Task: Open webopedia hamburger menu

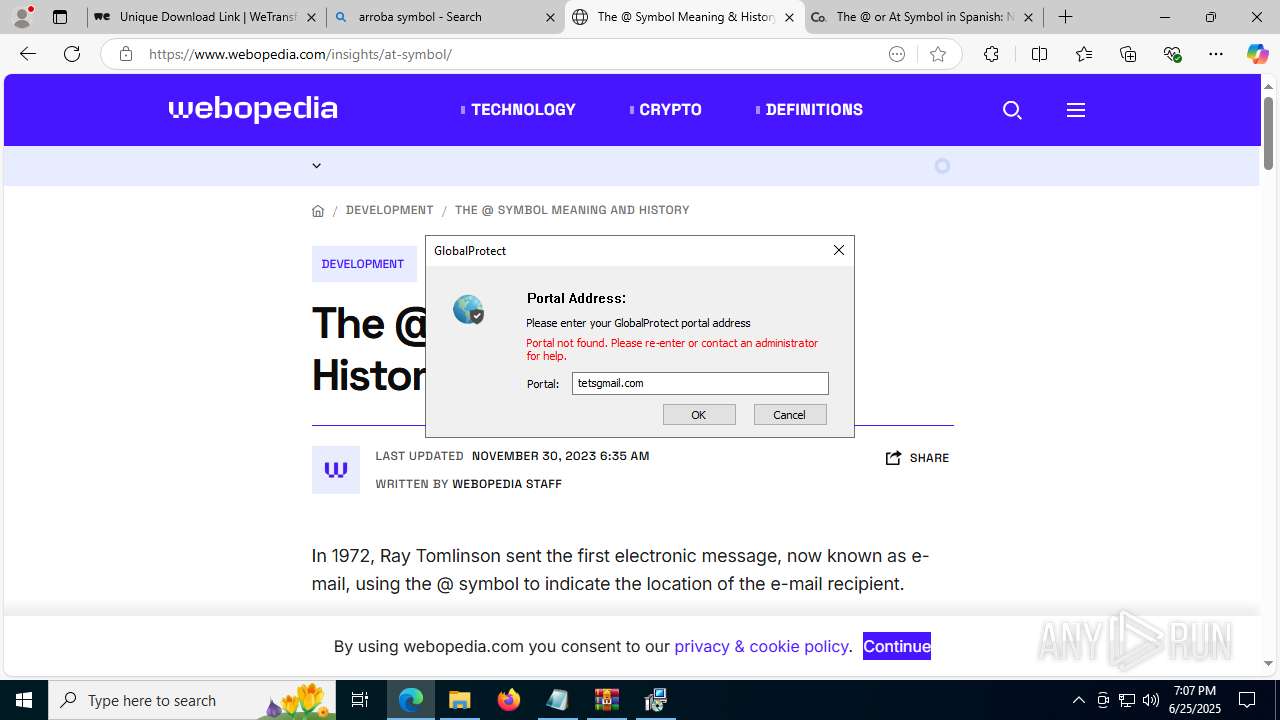Action: click(x=1076, y=110)
